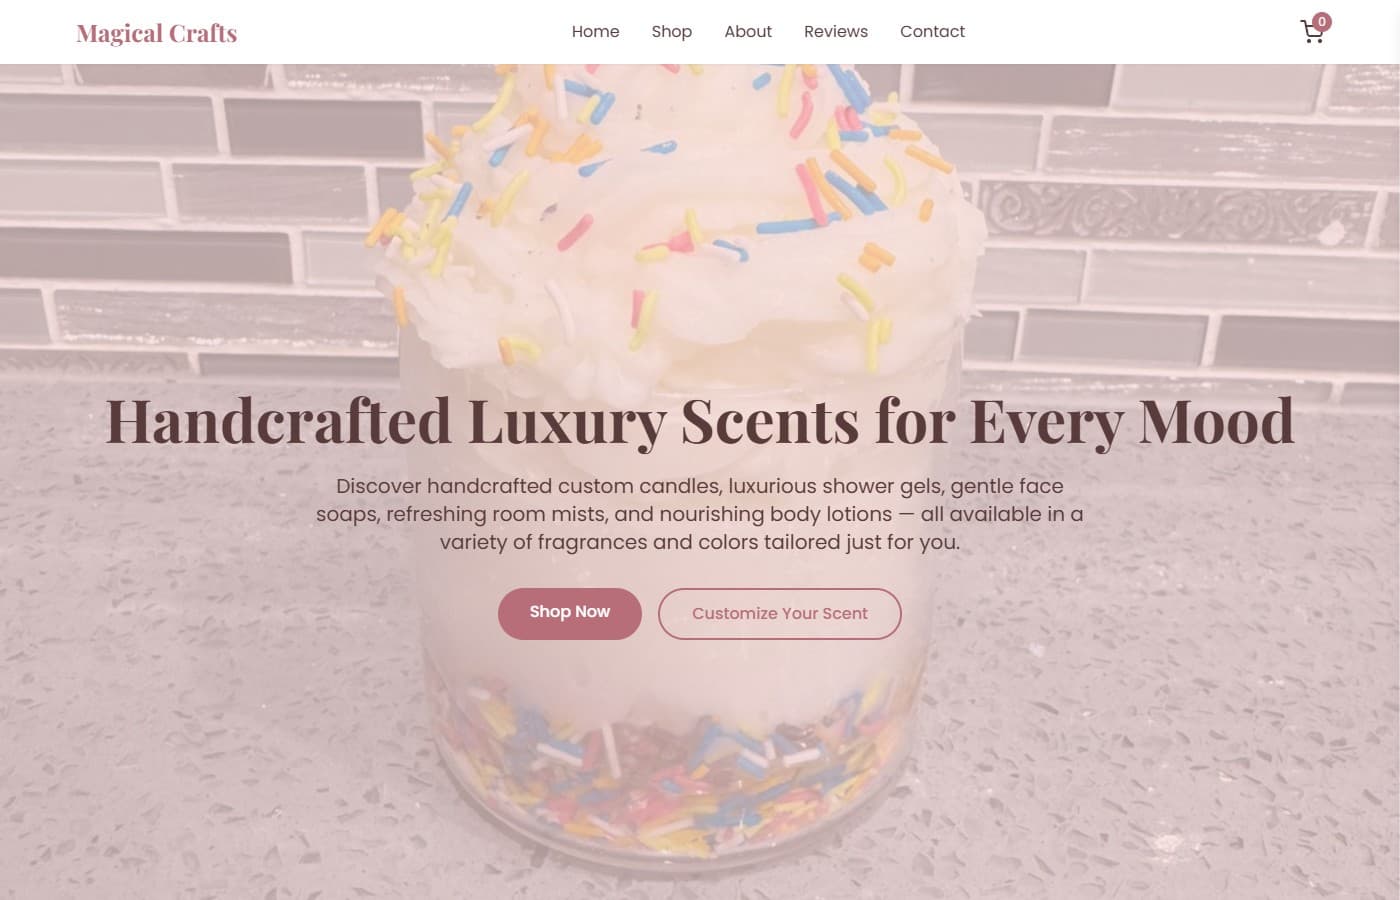Click the hero description paragraph text
Viewport: 1400px width, 900px height.
click(700, 514)
